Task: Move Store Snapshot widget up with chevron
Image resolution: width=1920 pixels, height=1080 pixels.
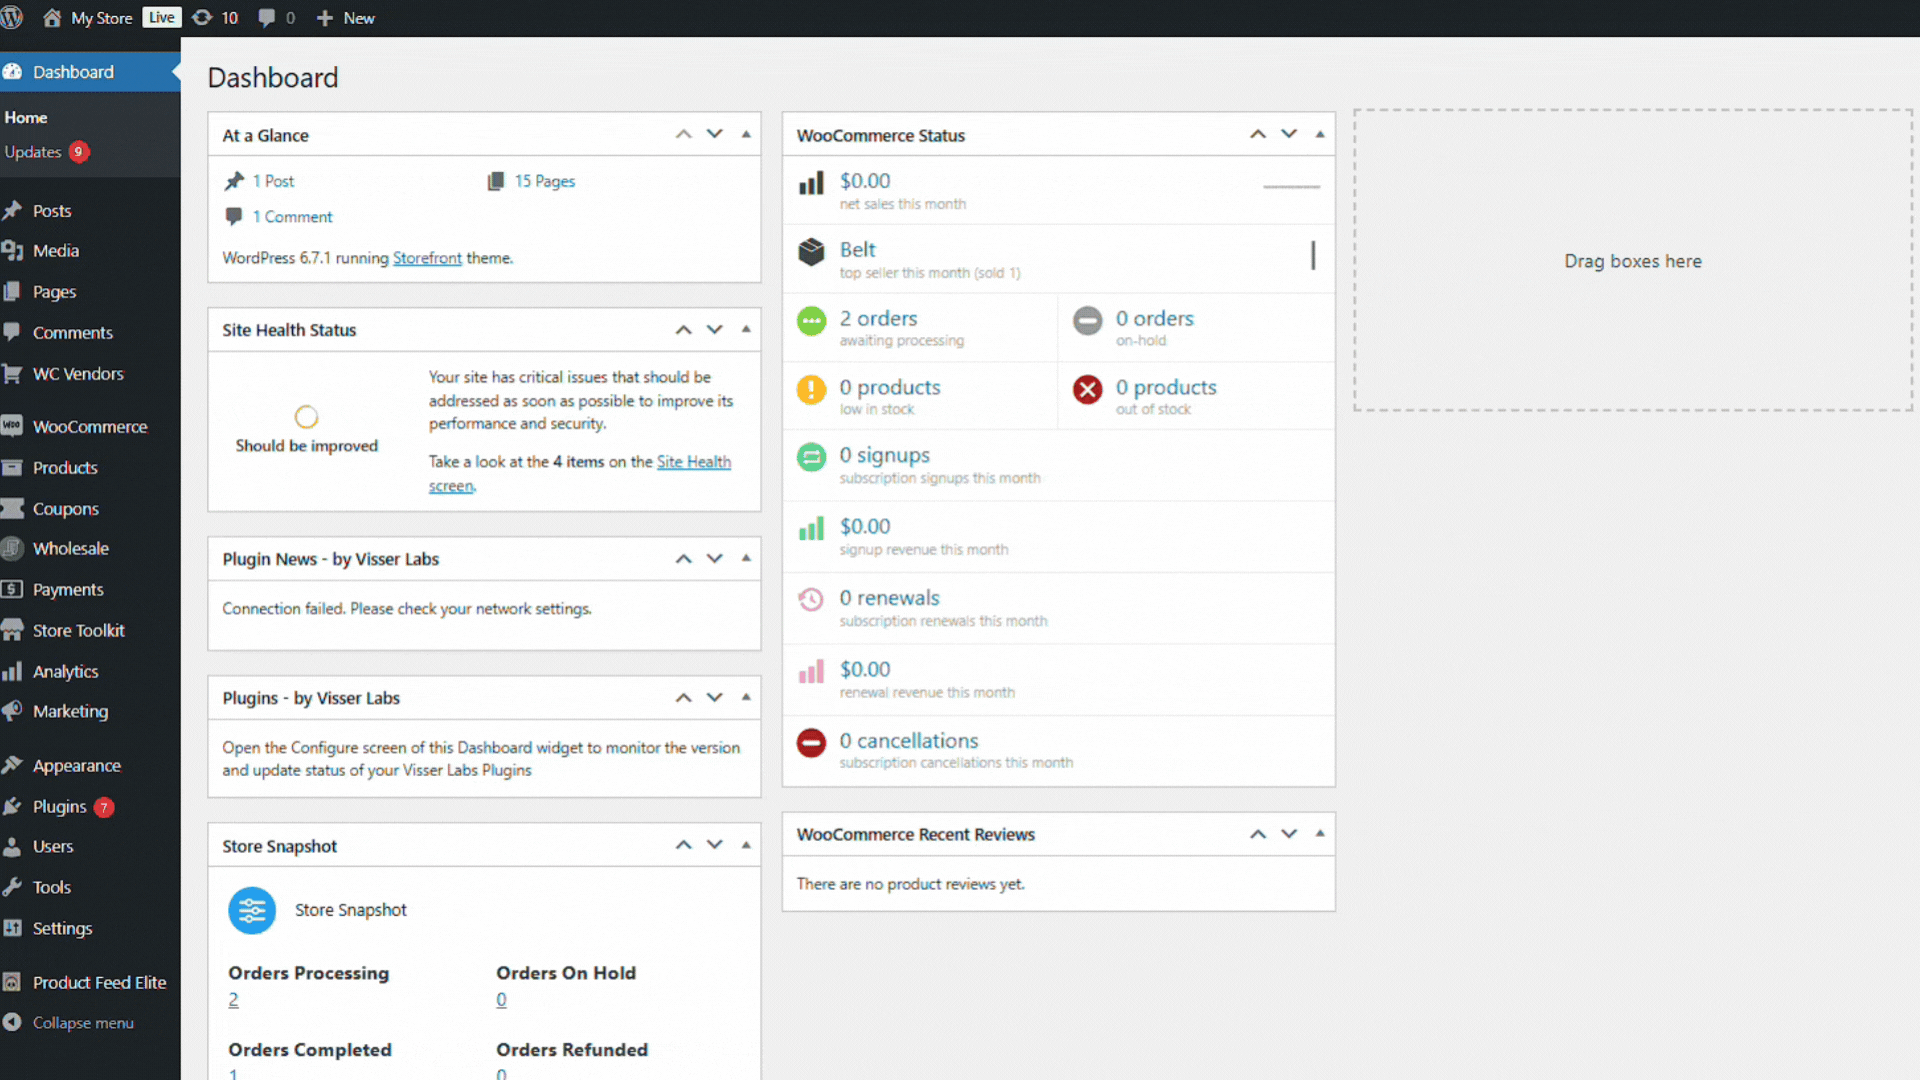Action: (x=684, y=845)
